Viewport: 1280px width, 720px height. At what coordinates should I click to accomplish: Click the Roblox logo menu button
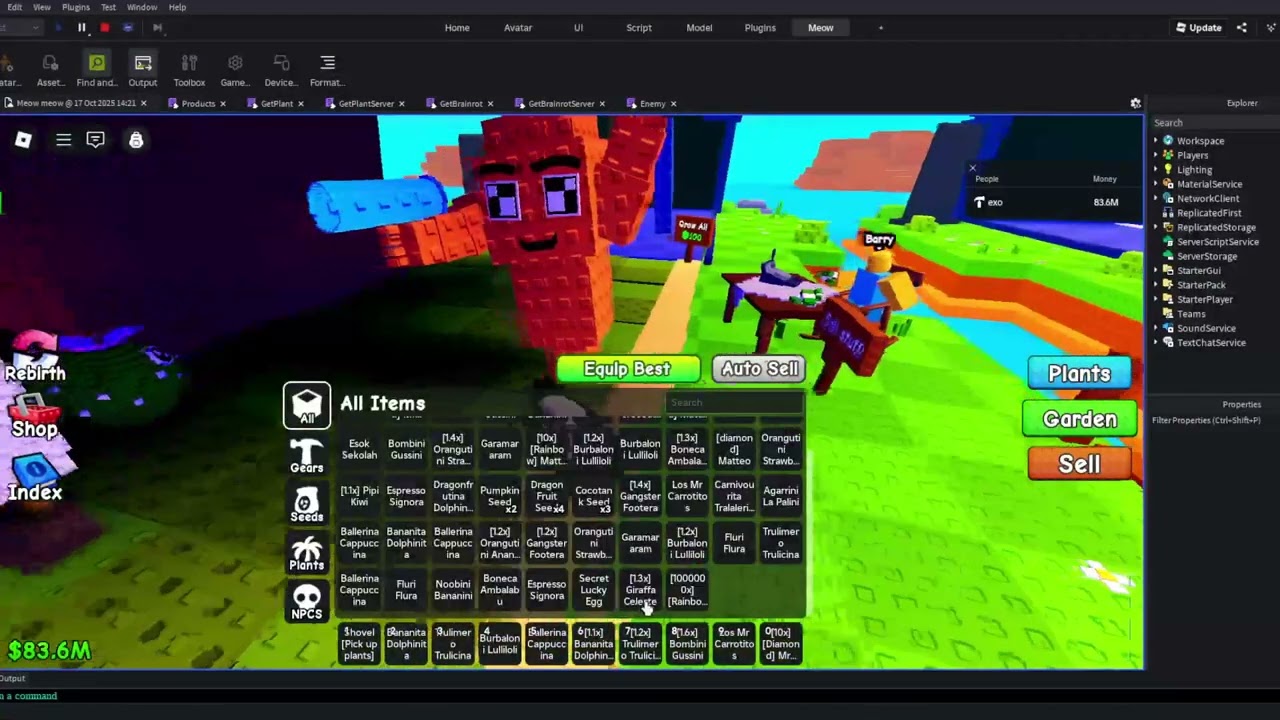pos(23,141)
